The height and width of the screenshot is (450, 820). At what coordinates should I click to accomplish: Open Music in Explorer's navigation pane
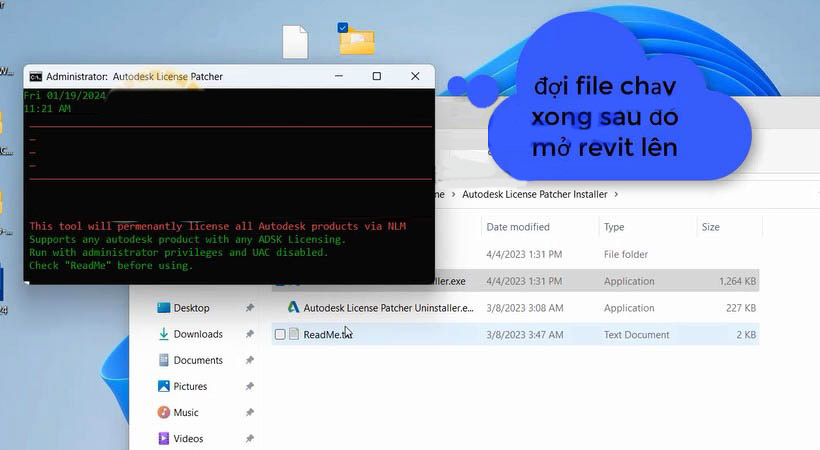[x=186, y=412]
